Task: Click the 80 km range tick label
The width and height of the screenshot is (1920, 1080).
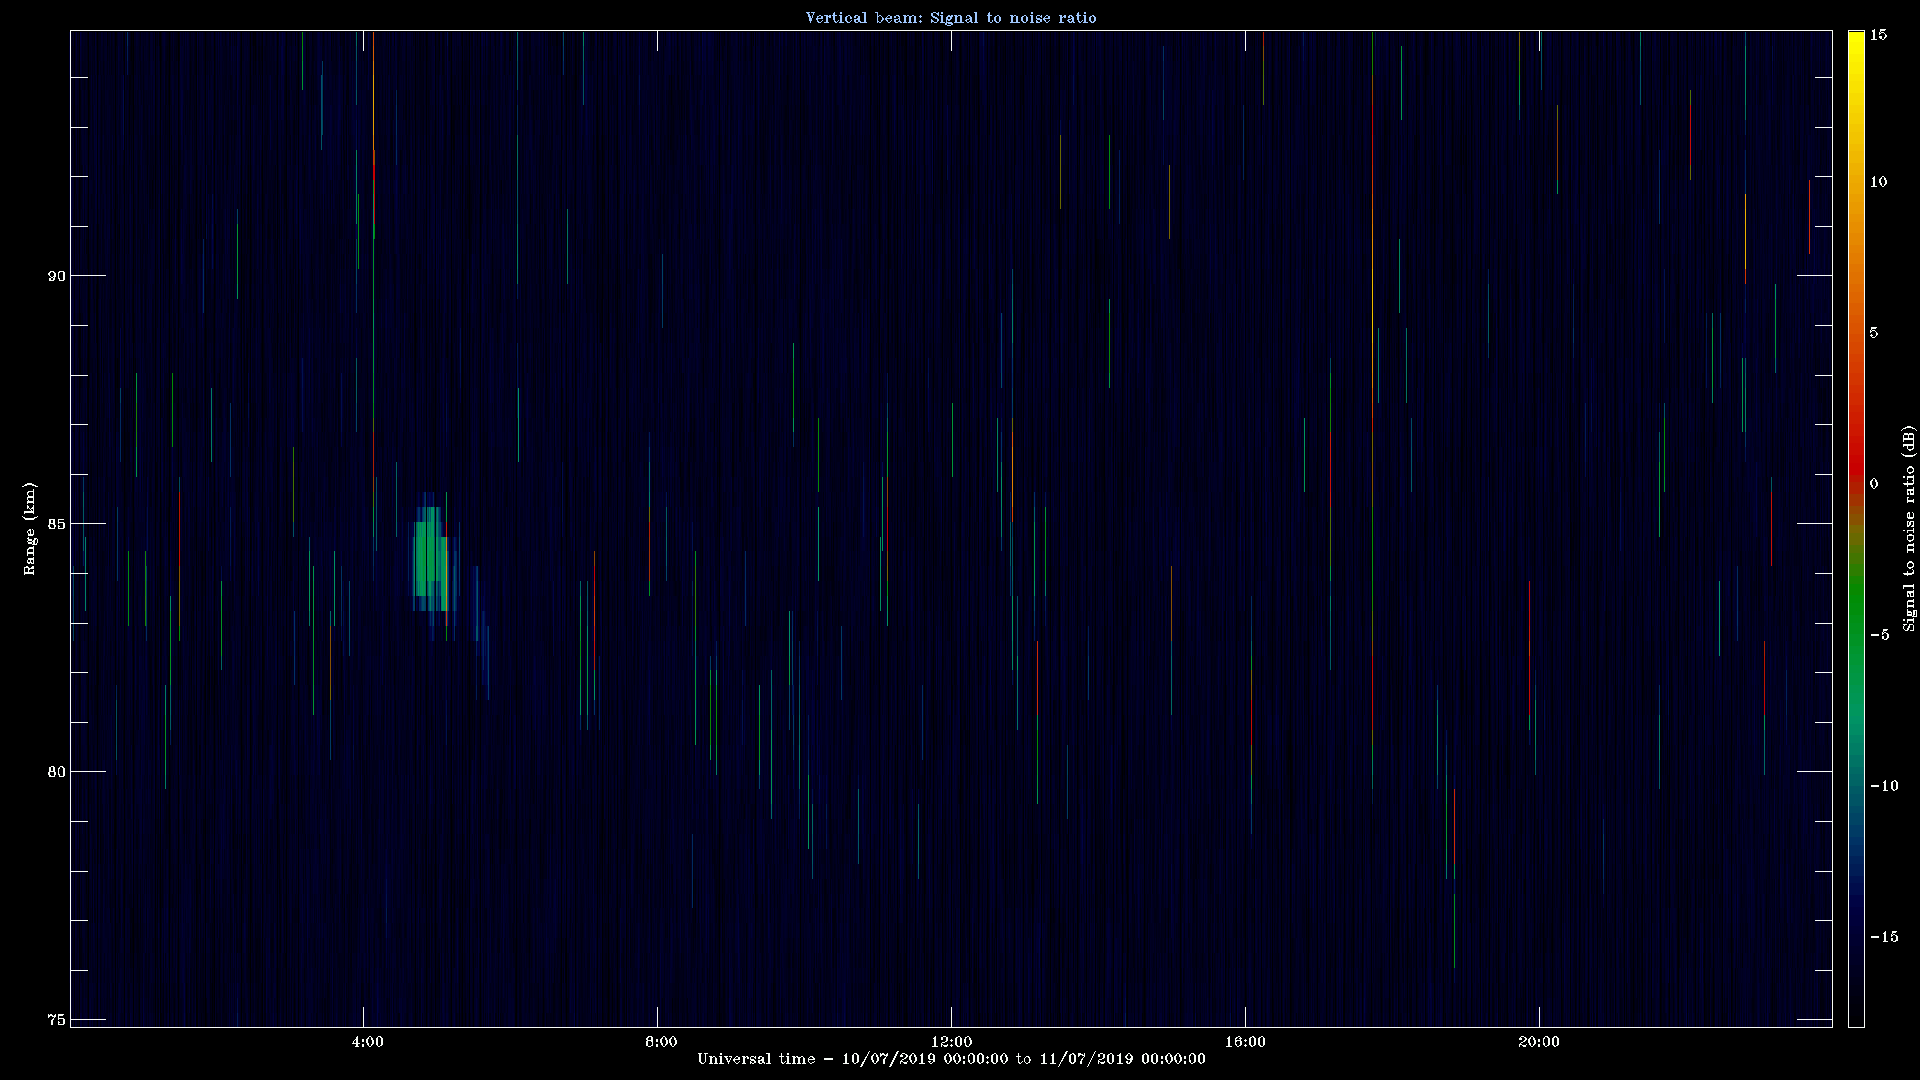Action: pyautogui.click(x=56, y=772)
